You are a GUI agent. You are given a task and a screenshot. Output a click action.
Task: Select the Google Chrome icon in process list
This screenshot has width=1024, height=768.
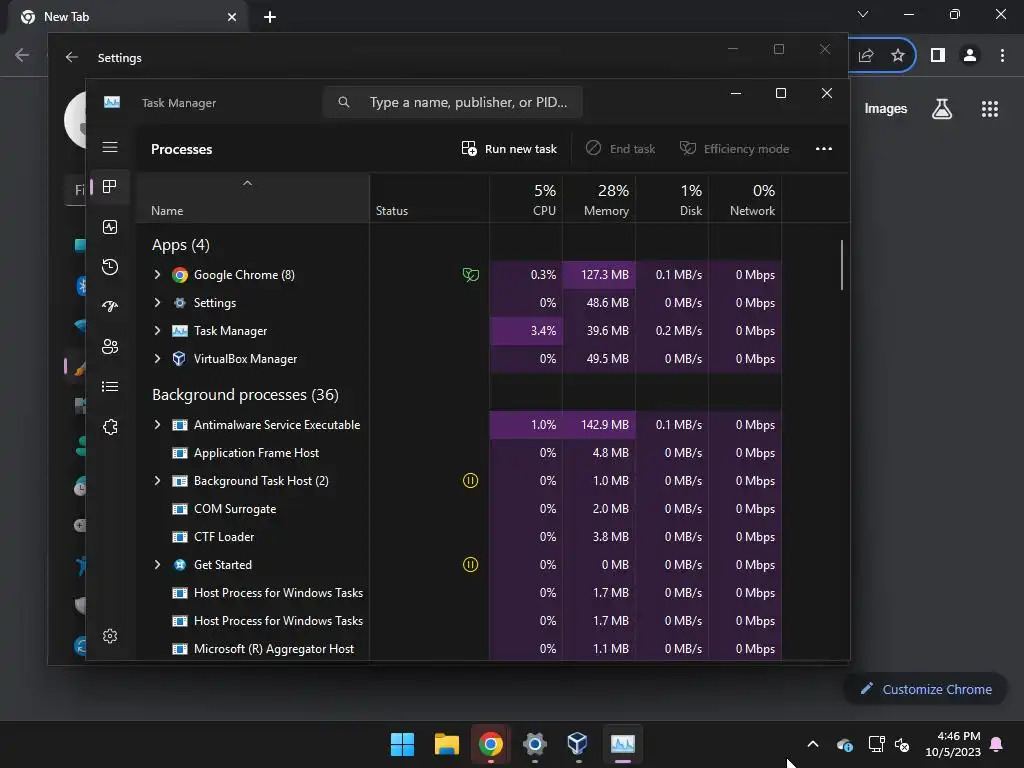(180, 275)
